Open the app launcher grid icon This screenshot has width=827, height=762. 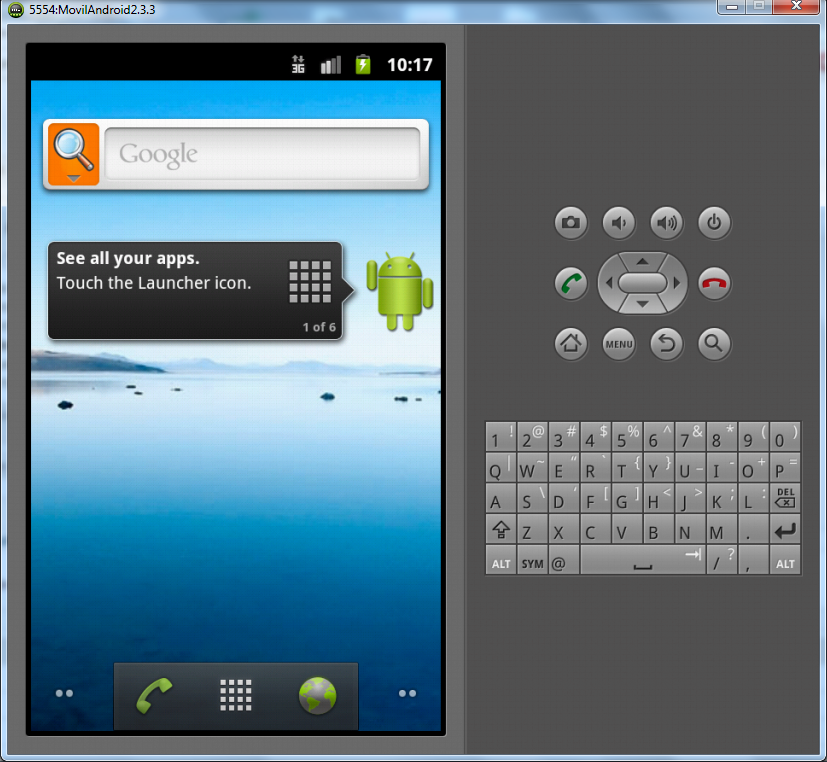pyautogui.click(x=235, y=694)
